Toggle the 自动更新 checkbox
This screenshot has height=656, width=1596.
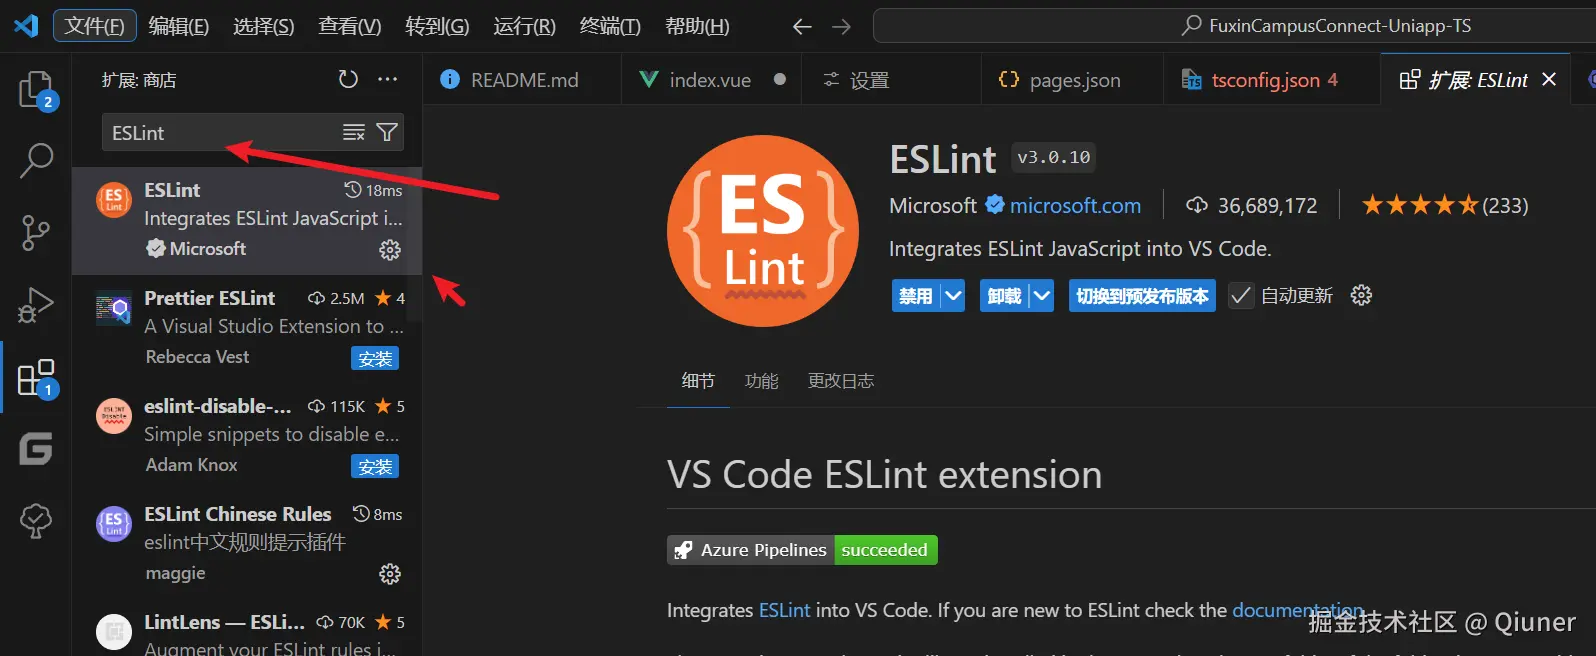tap(1241, 296)
